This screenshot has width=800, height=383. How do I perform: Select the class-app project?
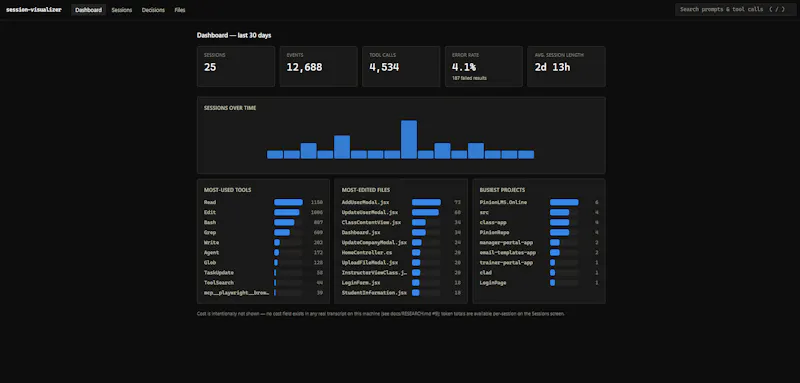coord(493,222)
